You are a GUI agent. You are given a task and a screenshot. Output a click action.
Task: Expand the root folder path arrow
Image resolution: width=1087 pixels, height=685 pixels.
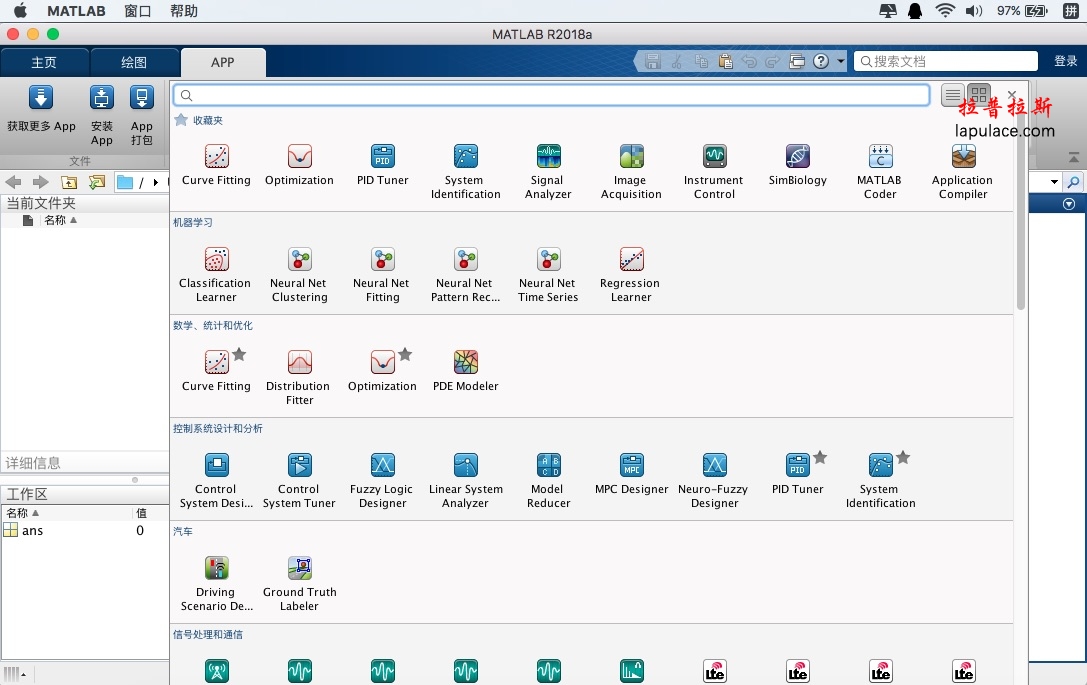(x=156, y=182)
